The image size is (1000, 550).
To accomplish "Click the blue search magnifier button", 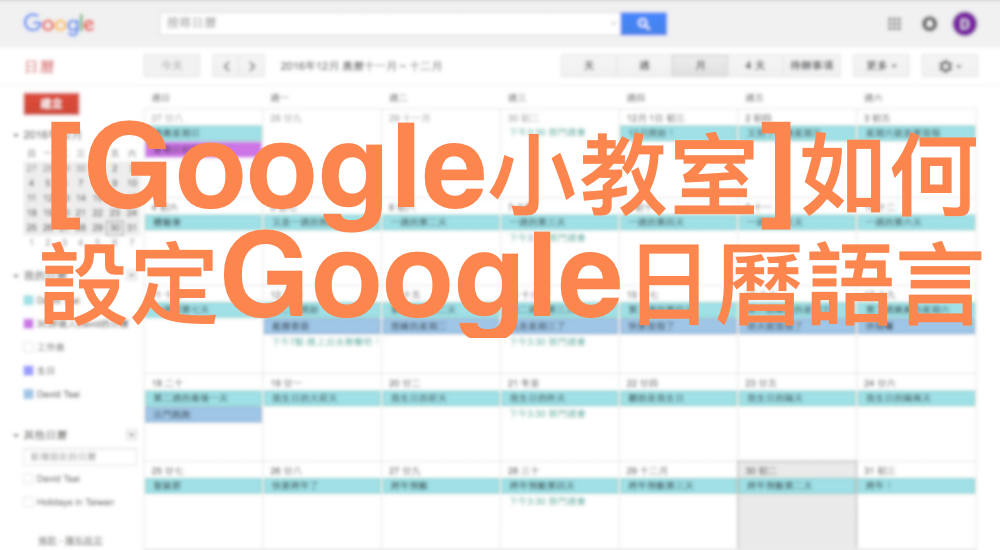I will click(x=643, y=24).
